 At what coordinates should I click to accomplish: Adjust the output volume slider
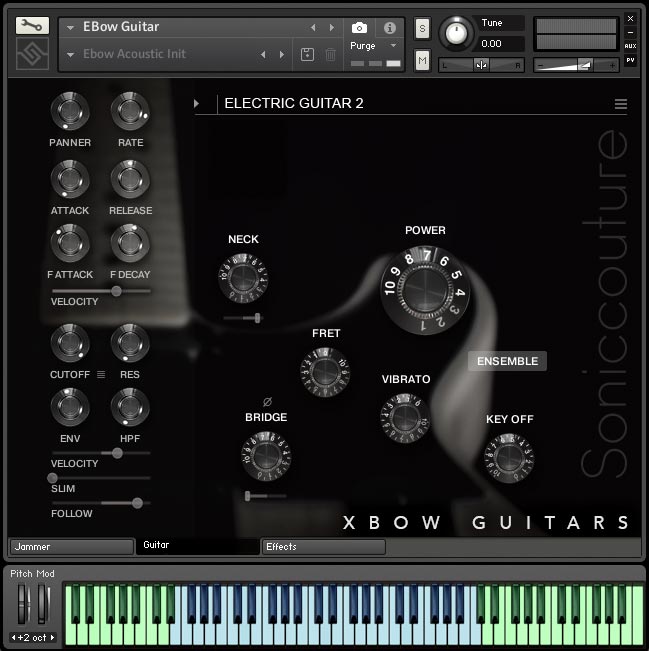576,65
